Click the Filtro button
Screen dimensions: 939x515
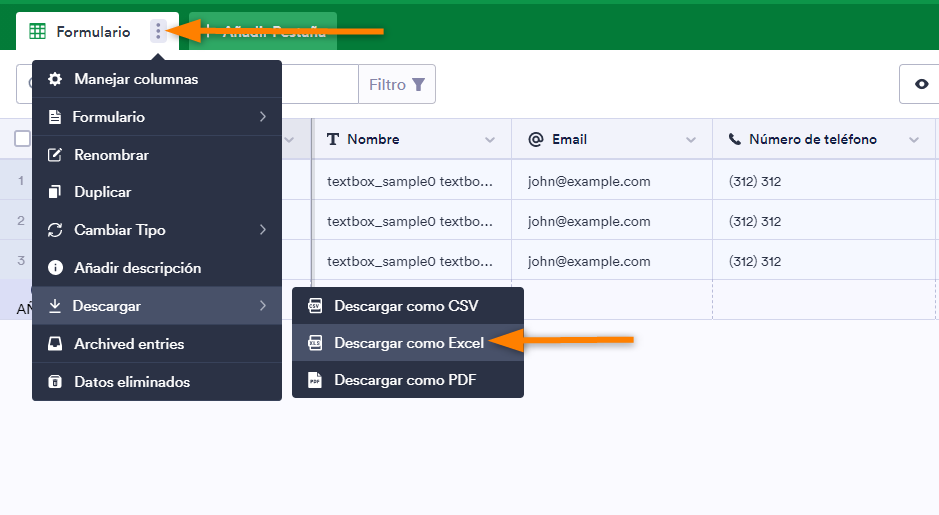397,84
